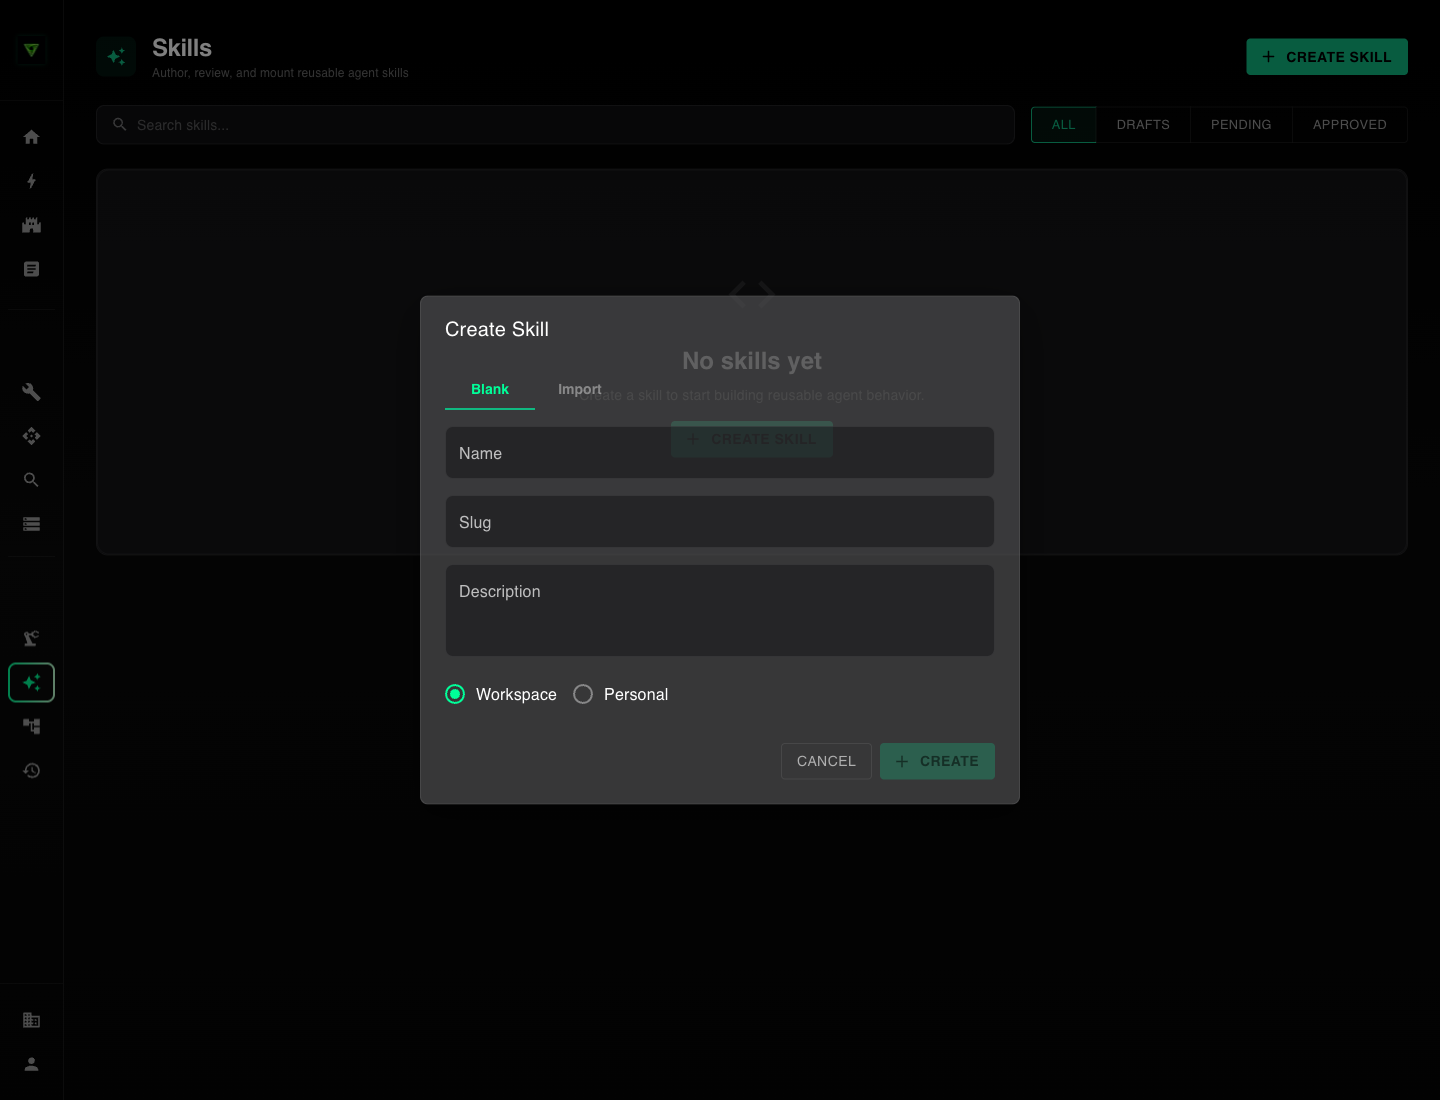
Task: Open the castle sidebar icon
Action: [31, 225]
